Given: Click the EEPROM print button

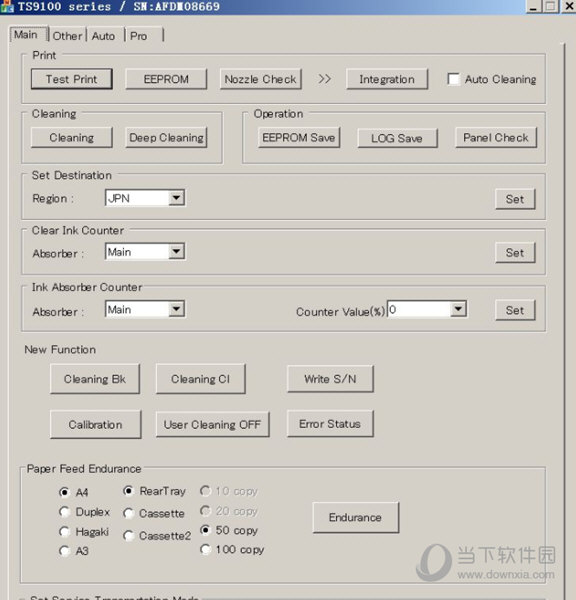Looking at the screenshot, I should (x=166, y=79).
